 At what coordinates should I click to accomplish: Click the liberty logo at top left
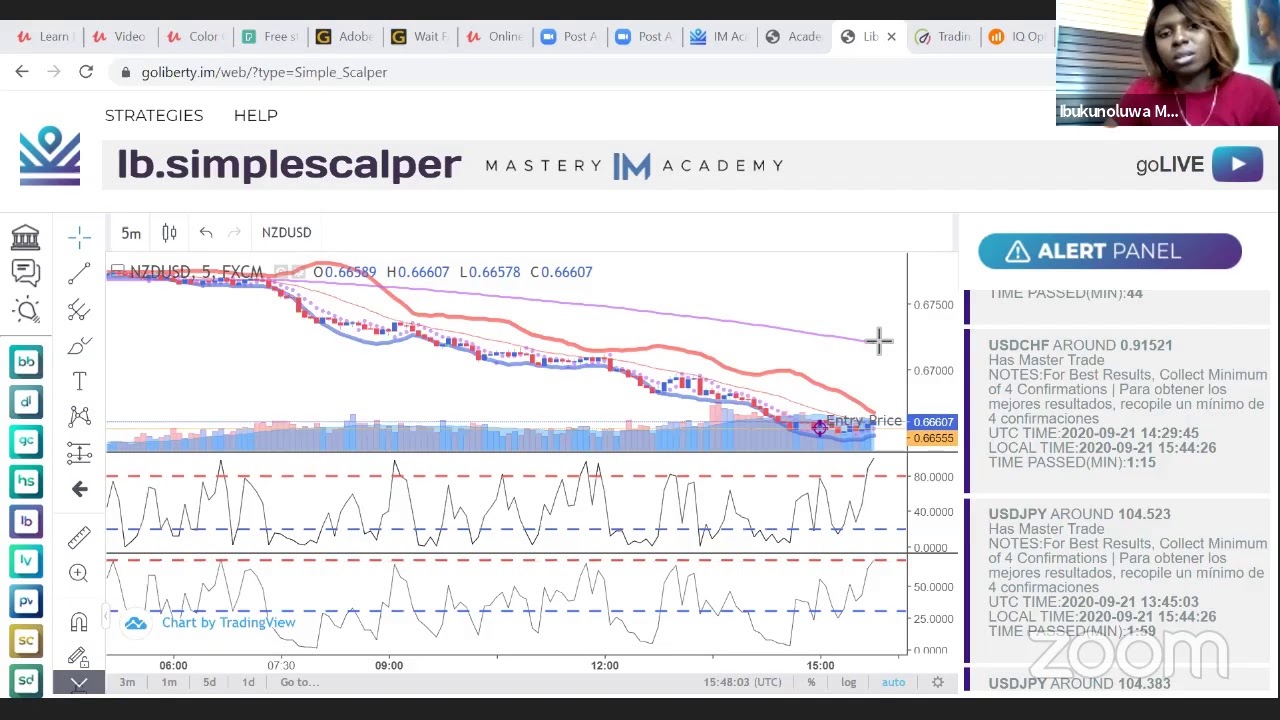click(x=49, y=155)
